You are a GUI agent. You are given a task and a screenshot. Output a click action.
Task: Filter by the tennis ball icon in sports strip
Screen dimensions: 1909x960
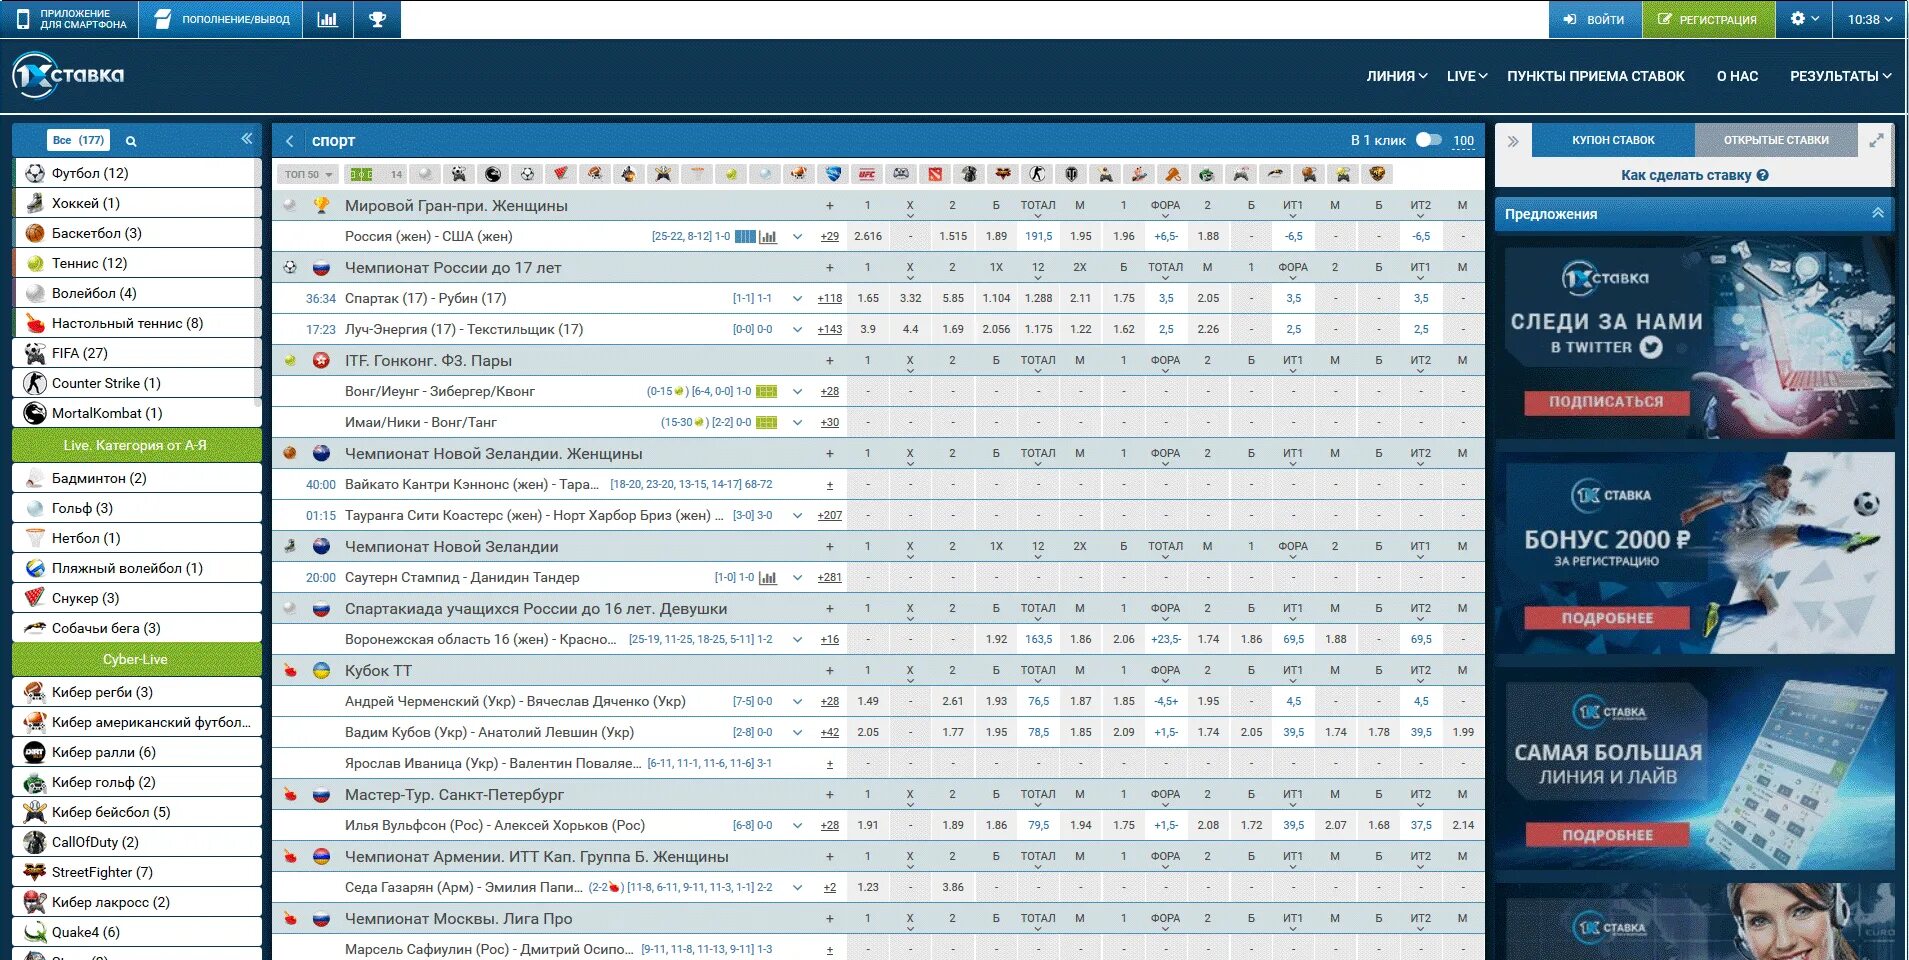(x=731, y=174)
